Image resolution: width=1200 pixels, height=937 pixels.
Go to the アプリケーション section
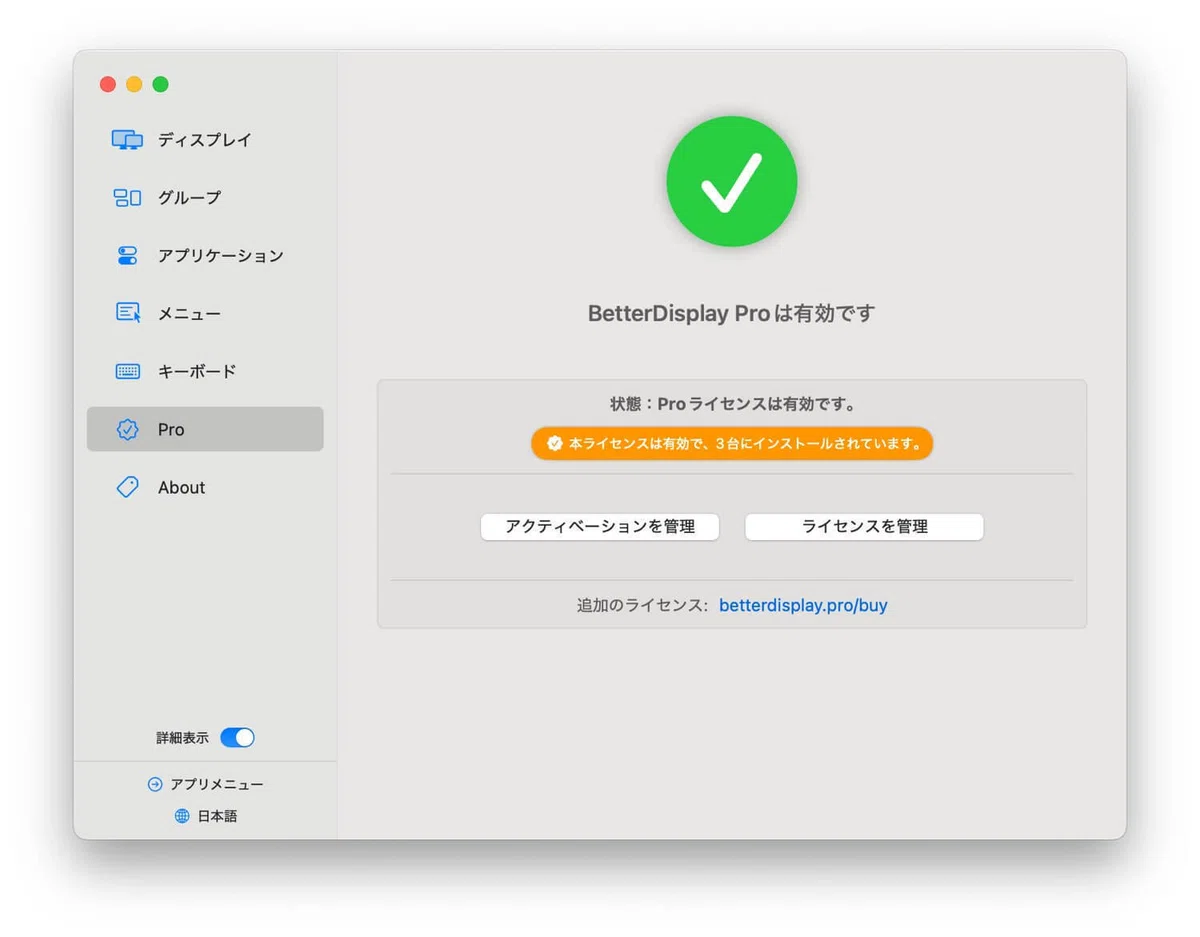205,256
